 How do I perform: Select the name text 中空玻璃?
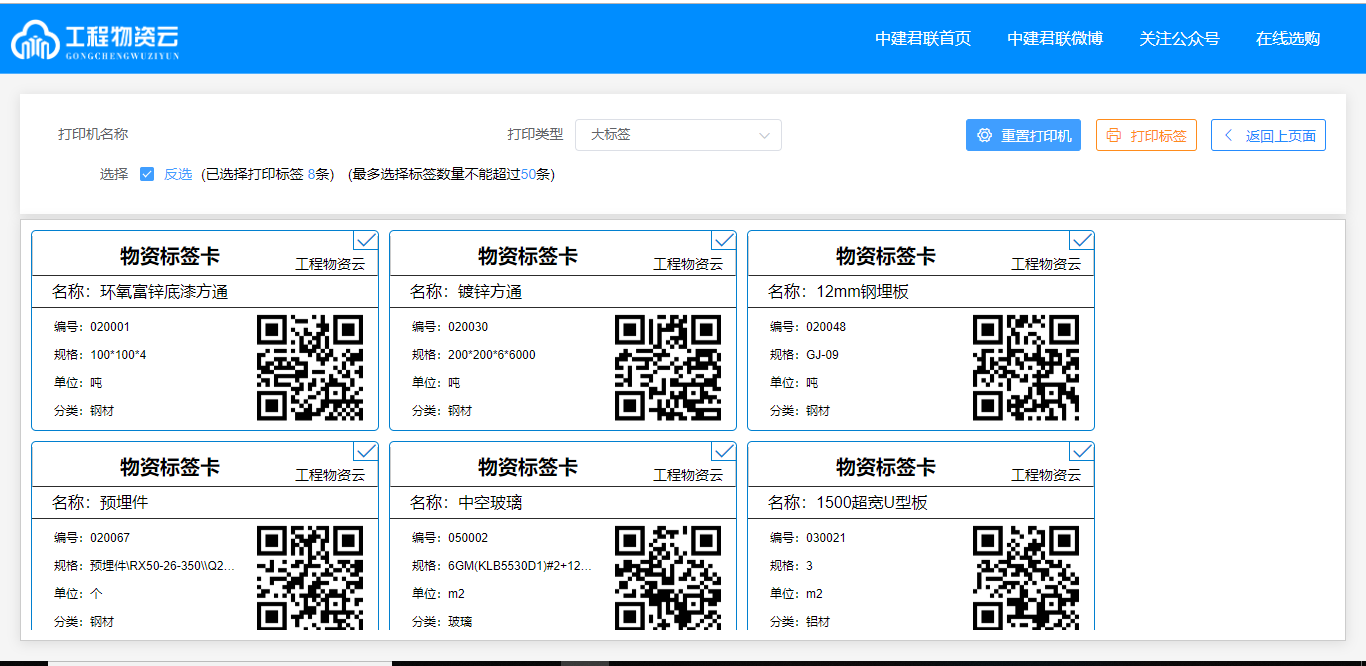[x=490, y=503]
